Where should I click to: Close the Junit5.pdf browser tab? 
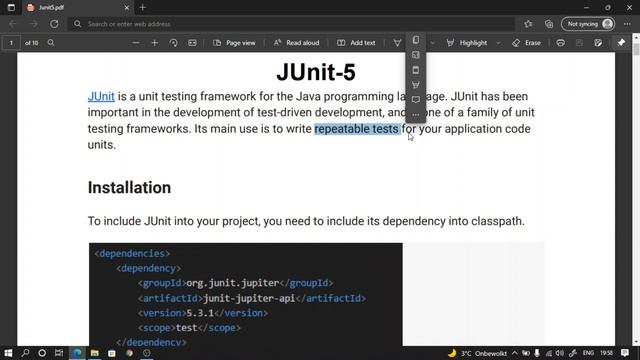[x=127, y=7]
